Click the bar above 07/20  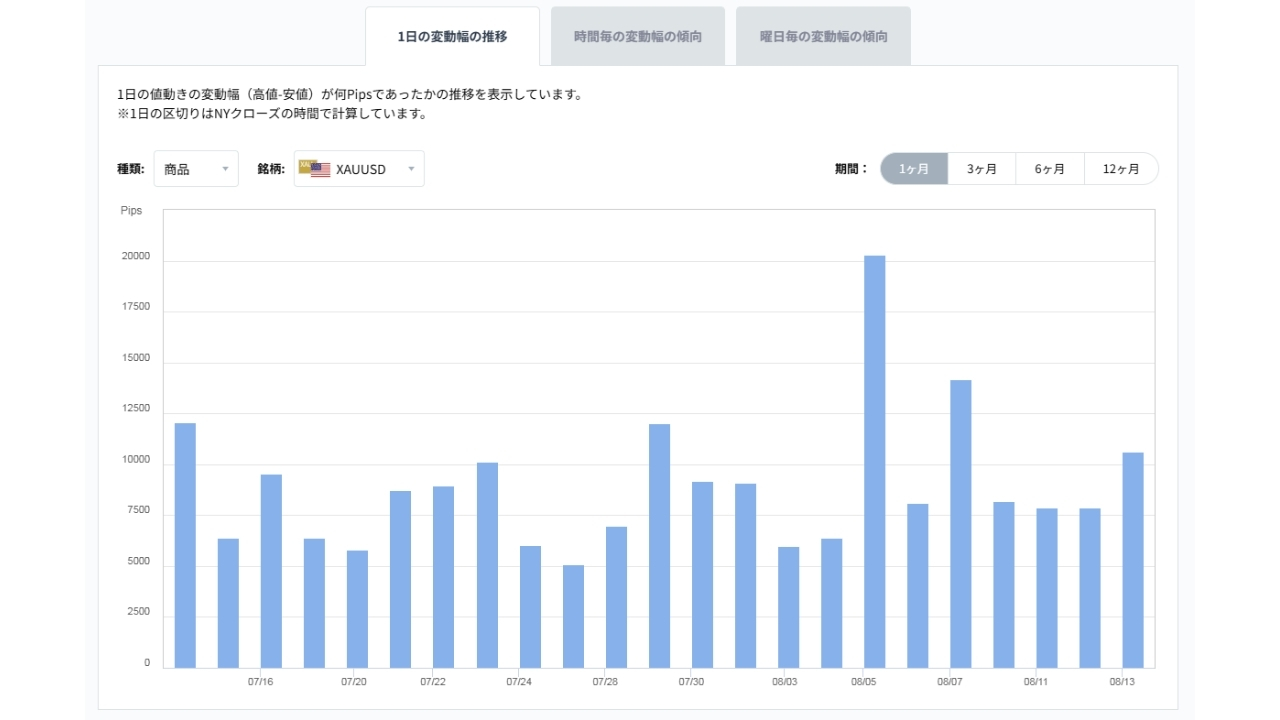click(x=357, y=609)
